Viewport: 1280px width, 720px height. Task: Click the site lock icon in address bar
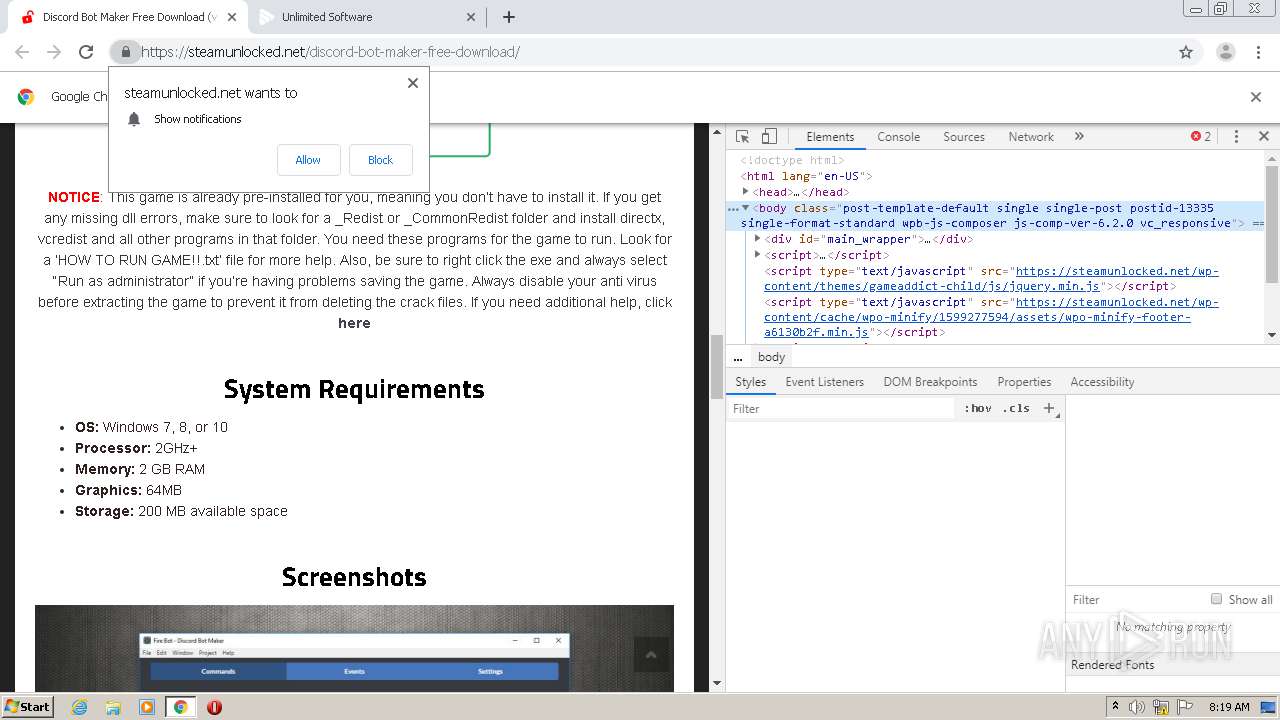pyautogui.click(x=124, y=52)
